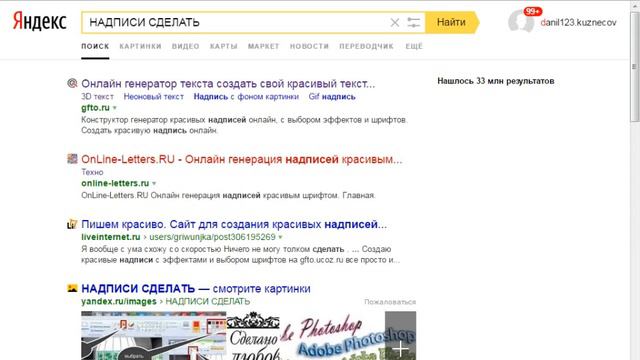640x360 pixels.
Task: Switch to the ВИДЕО tab
Action: pos(186,46)
